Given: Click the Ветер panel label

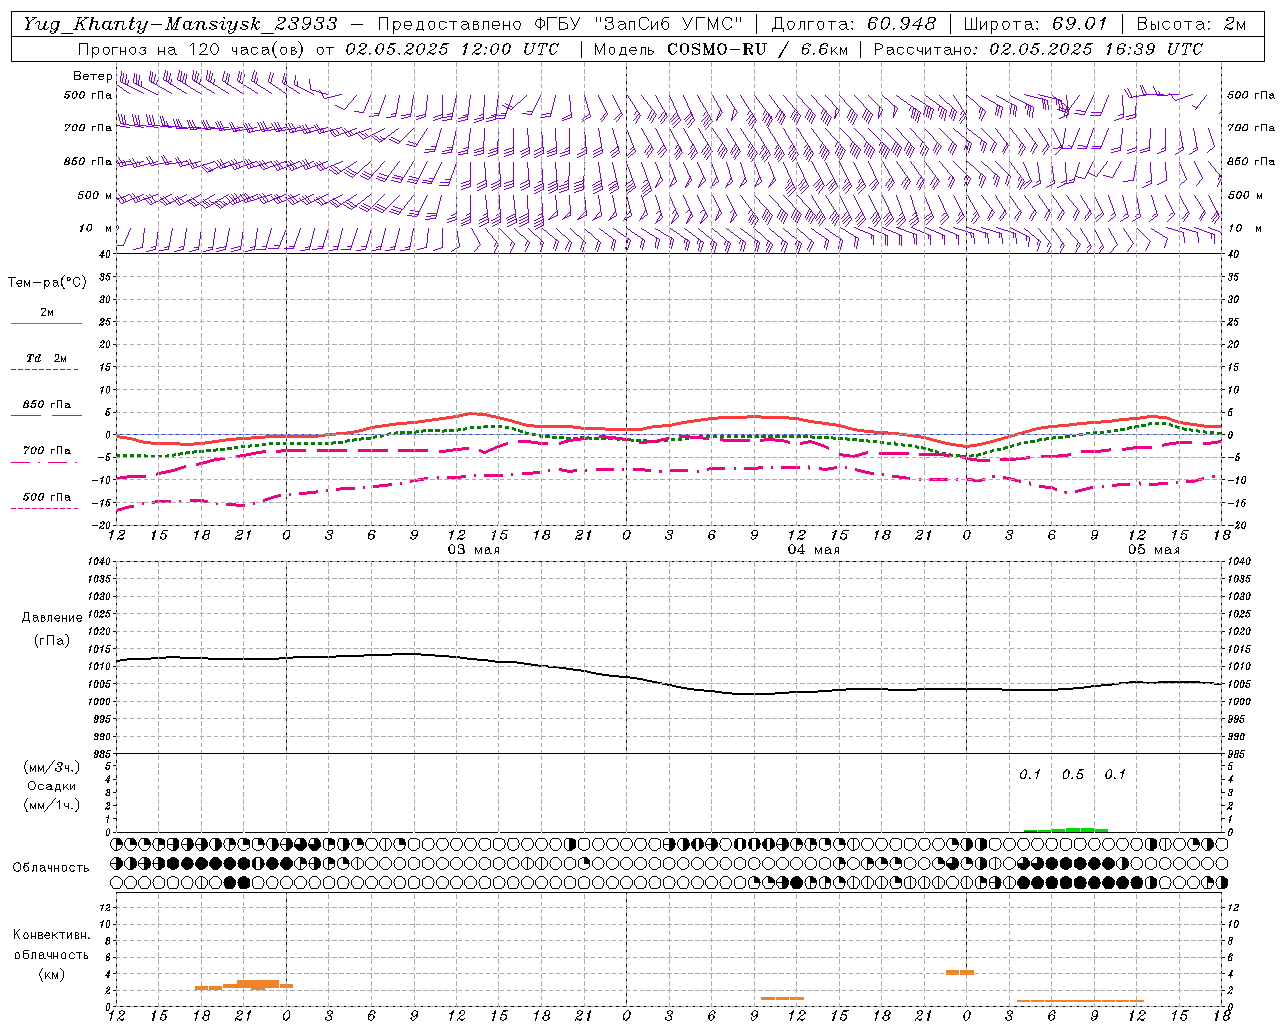Looking at the screenshot, I should 92,76.
